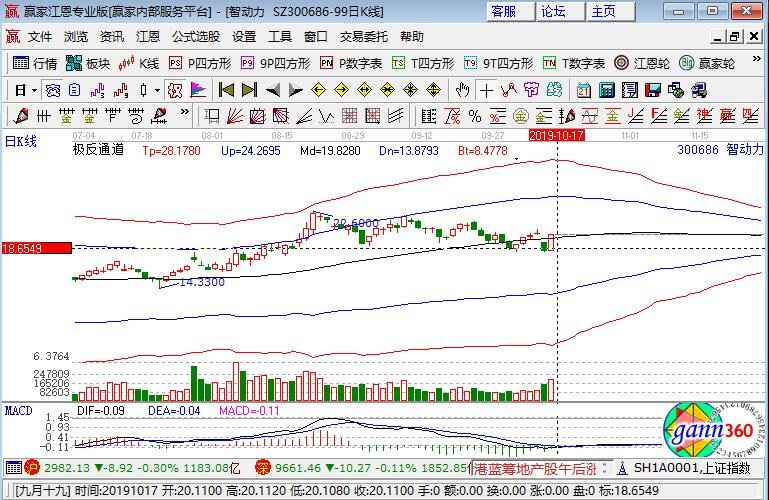Click the 300686 智动力 stock label
The height and width of the screenshot is (500, 769).
[720, 150]
